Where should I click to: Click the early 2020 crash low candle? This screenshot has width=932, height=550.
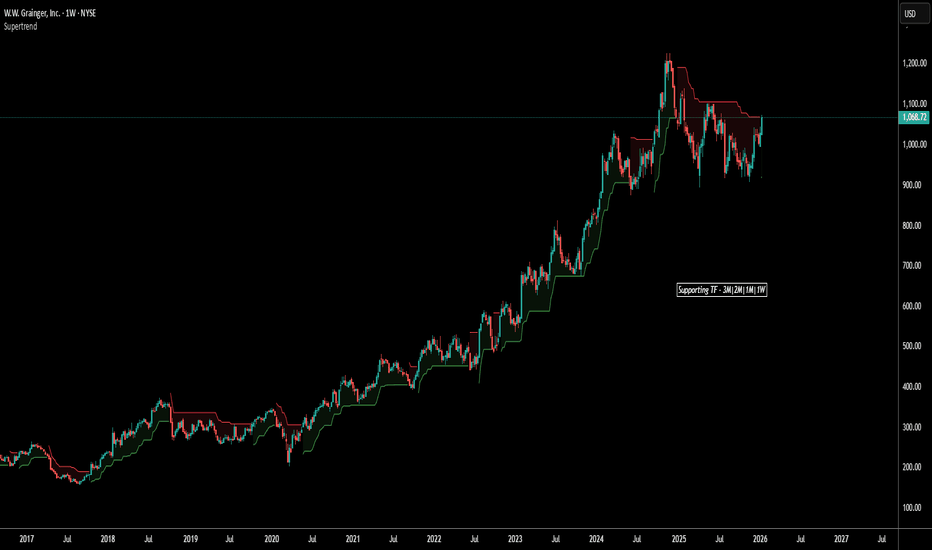tap(289, 461)
